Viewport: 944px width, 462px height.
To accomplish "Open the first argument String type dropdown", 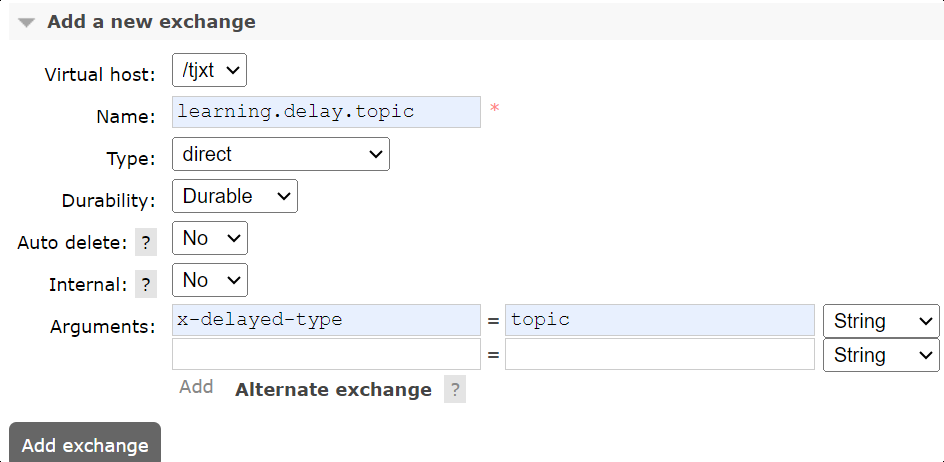I will point(880,321).
